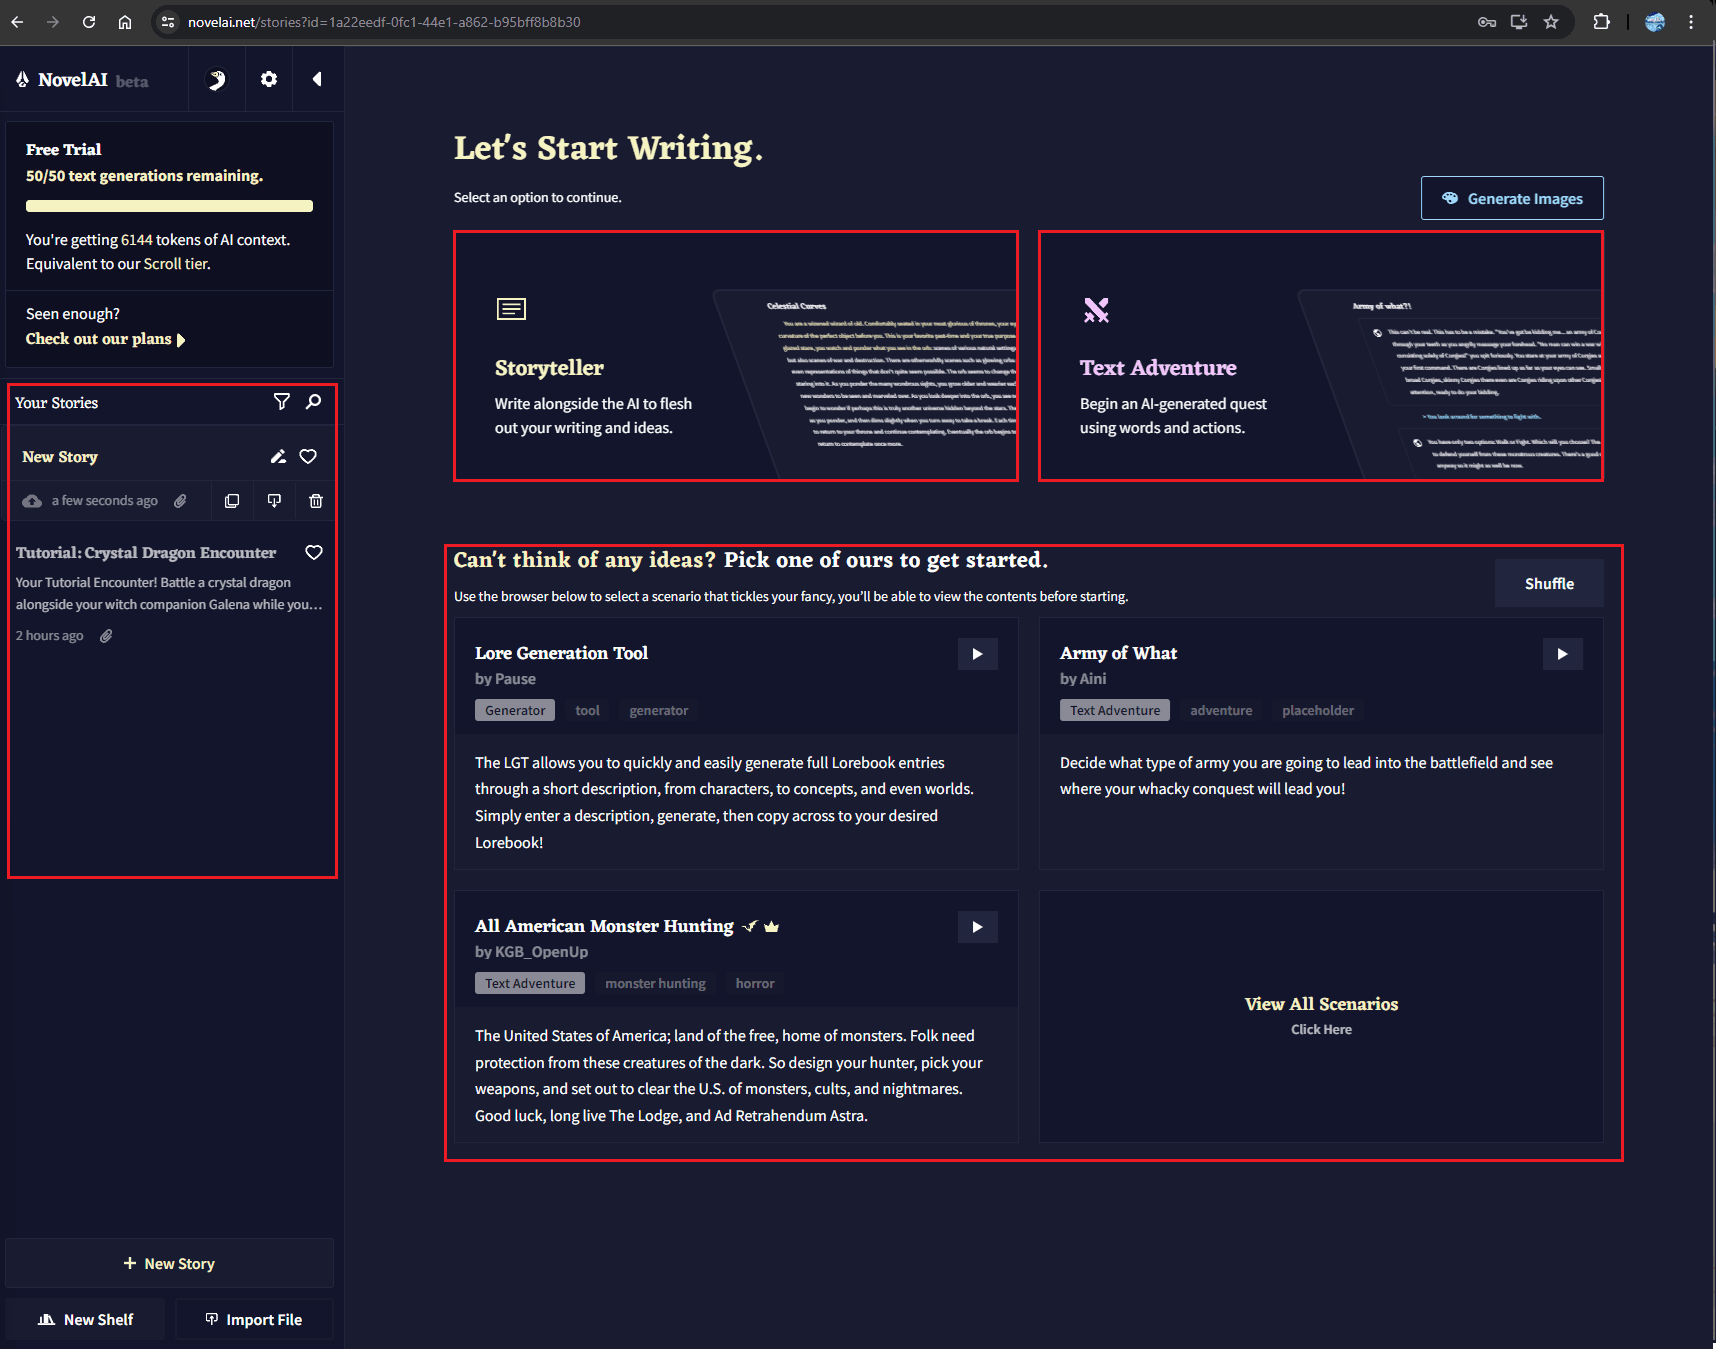The image size is (1716, 1349).
Task: Open the browser extensions puzzle icon
Action: (1601, 22)
